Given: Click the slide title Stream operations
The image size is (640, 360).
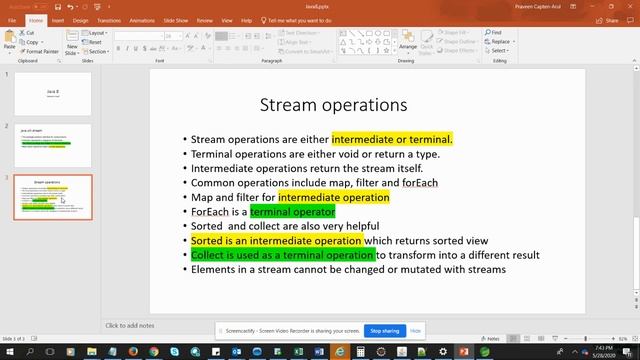Looking at the screenshot, I should point(333,105).
